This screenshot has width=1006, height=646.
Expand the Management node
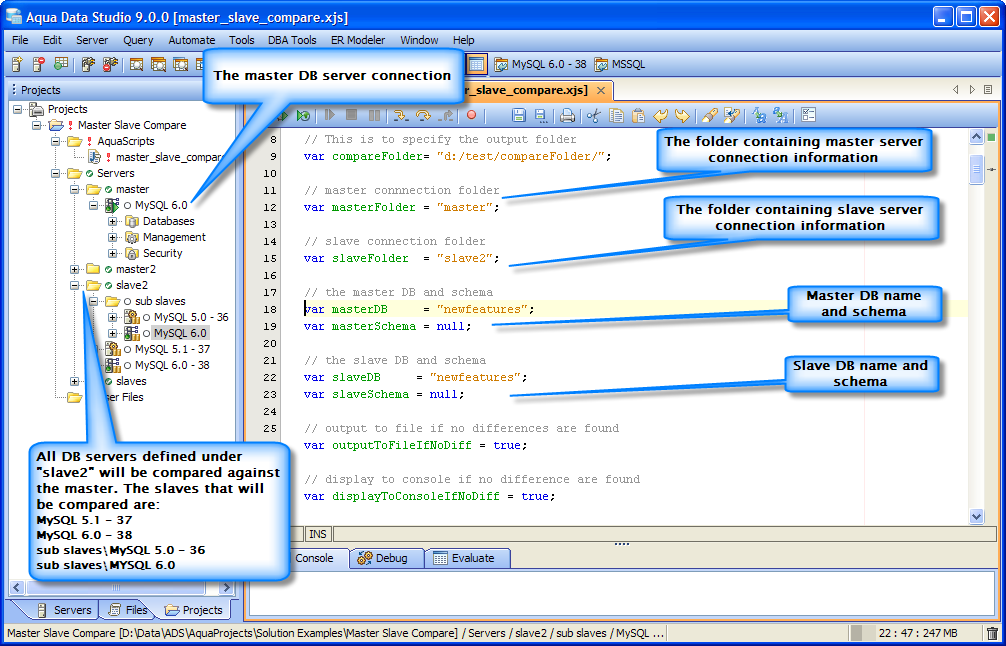pos(113,237)
